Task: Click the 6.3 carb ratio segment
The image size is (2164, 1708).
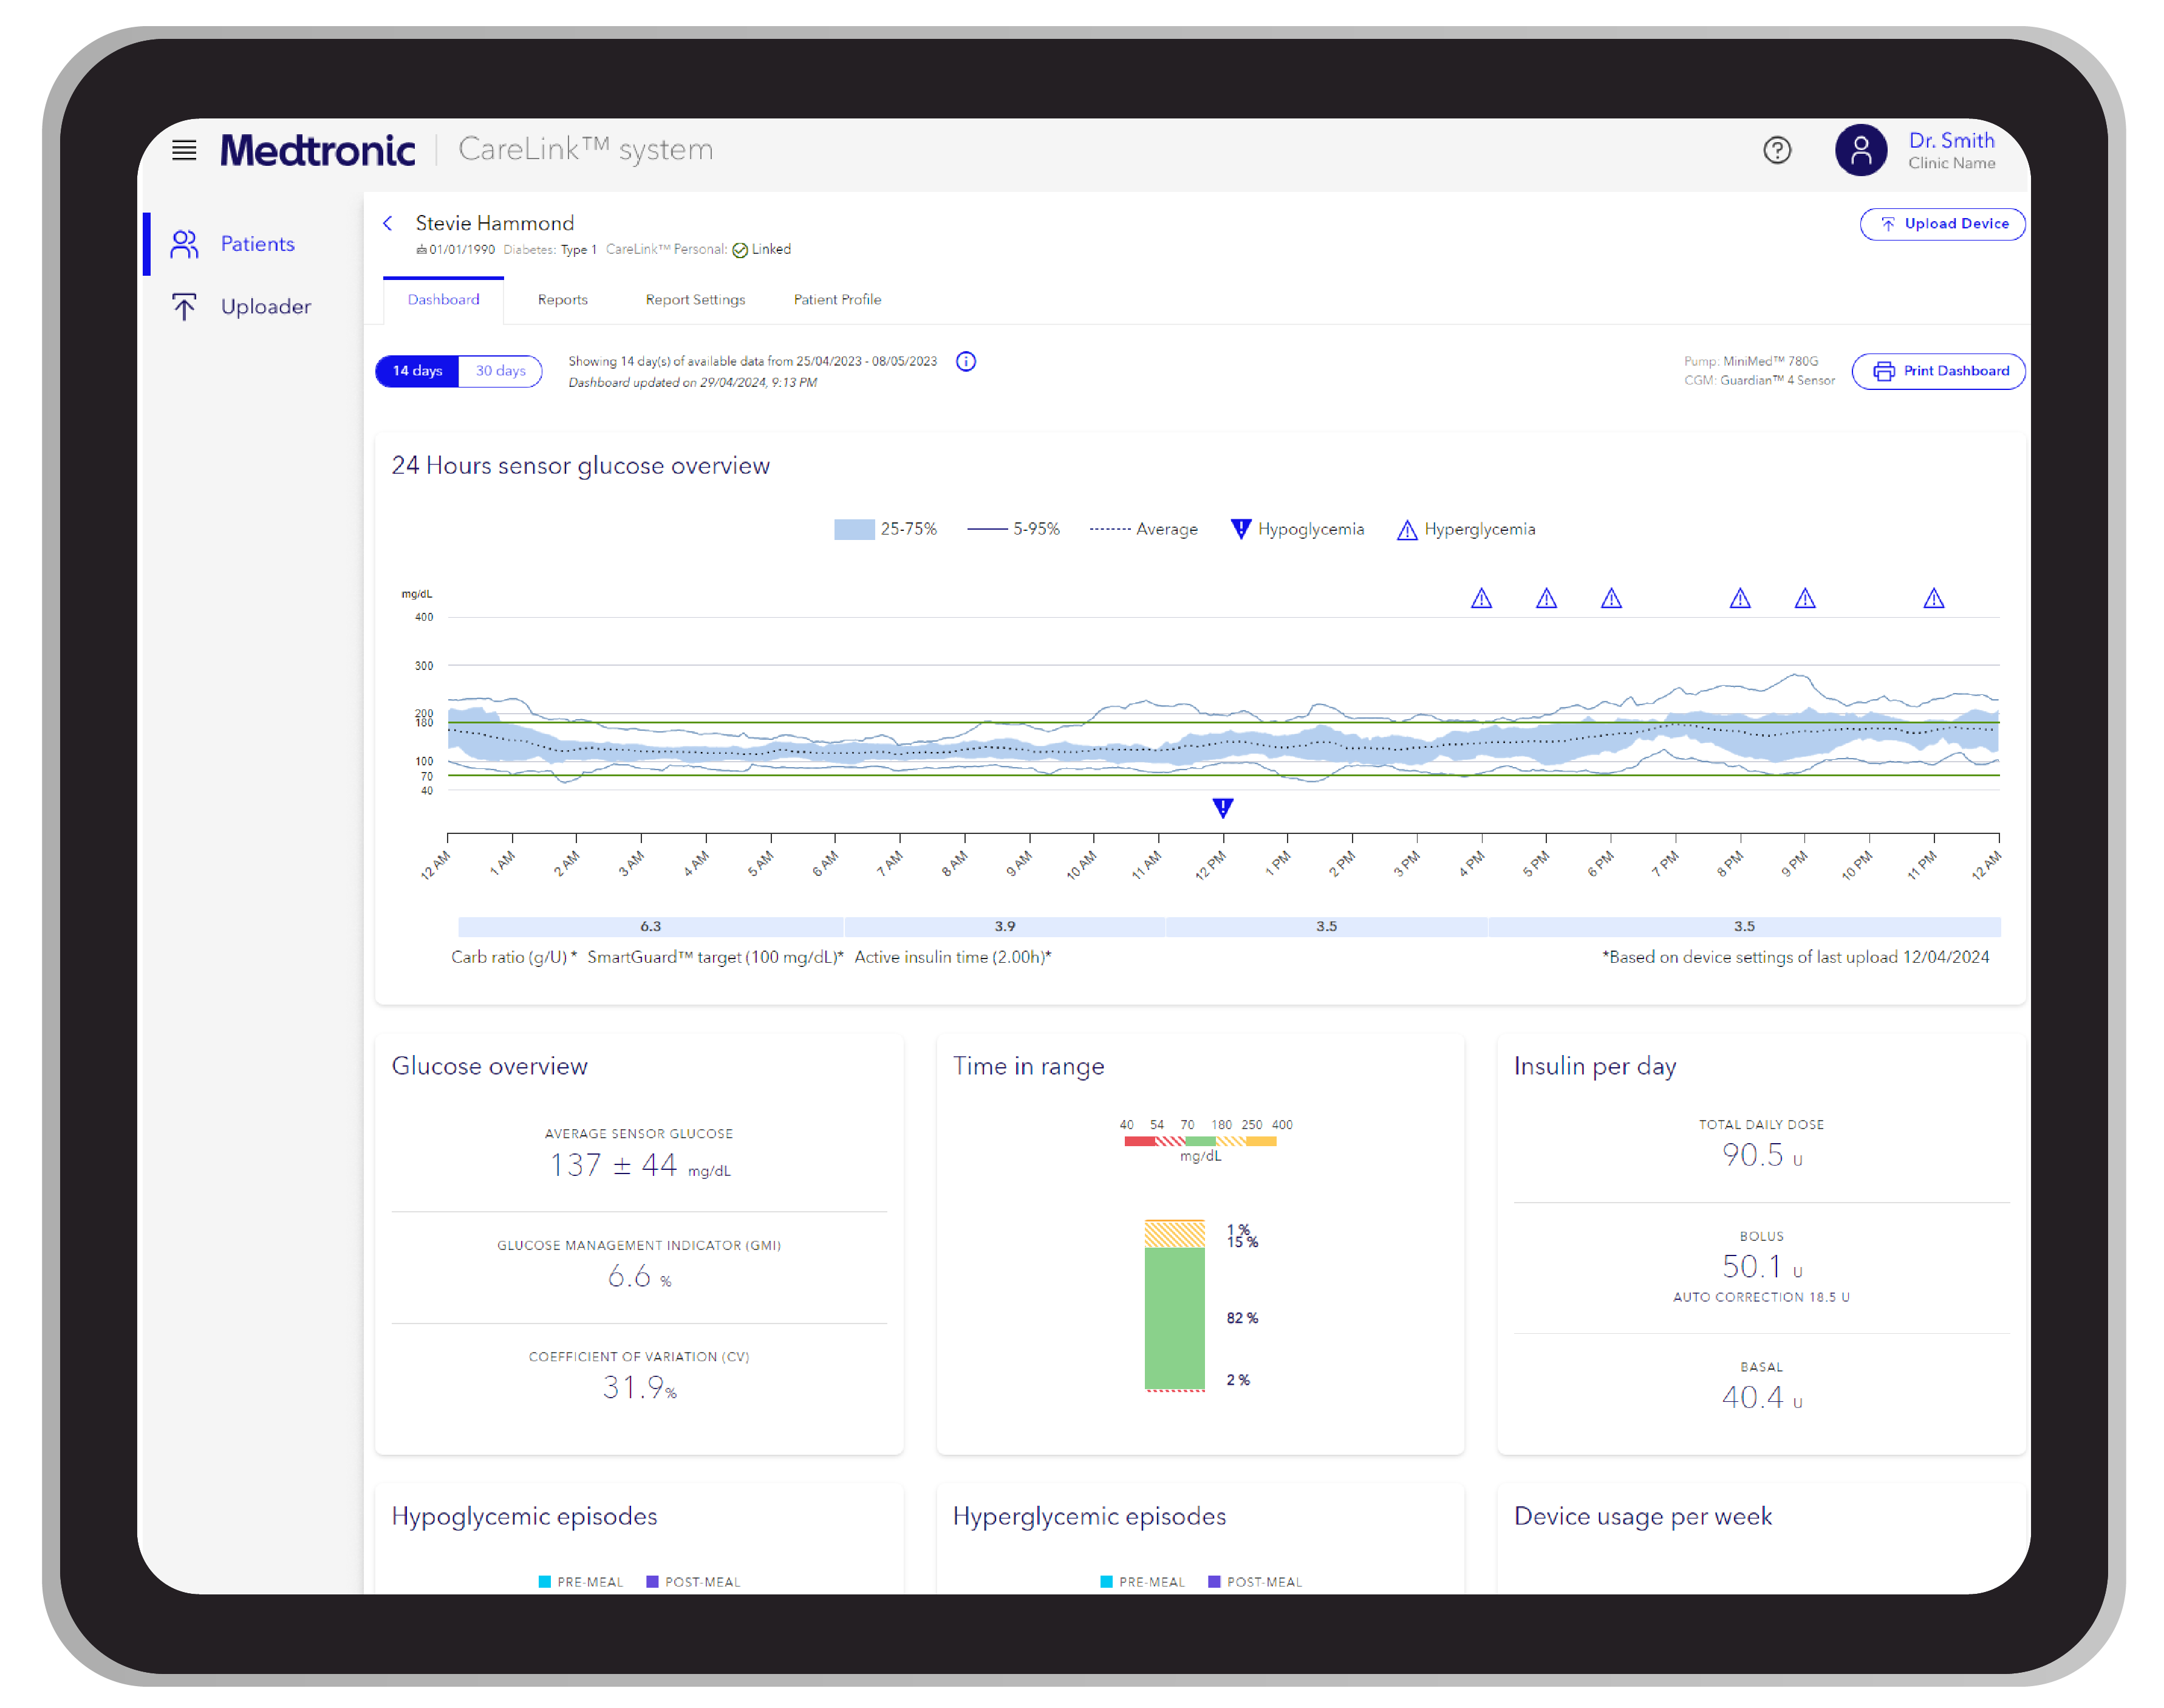Action: tap(650, 926)
